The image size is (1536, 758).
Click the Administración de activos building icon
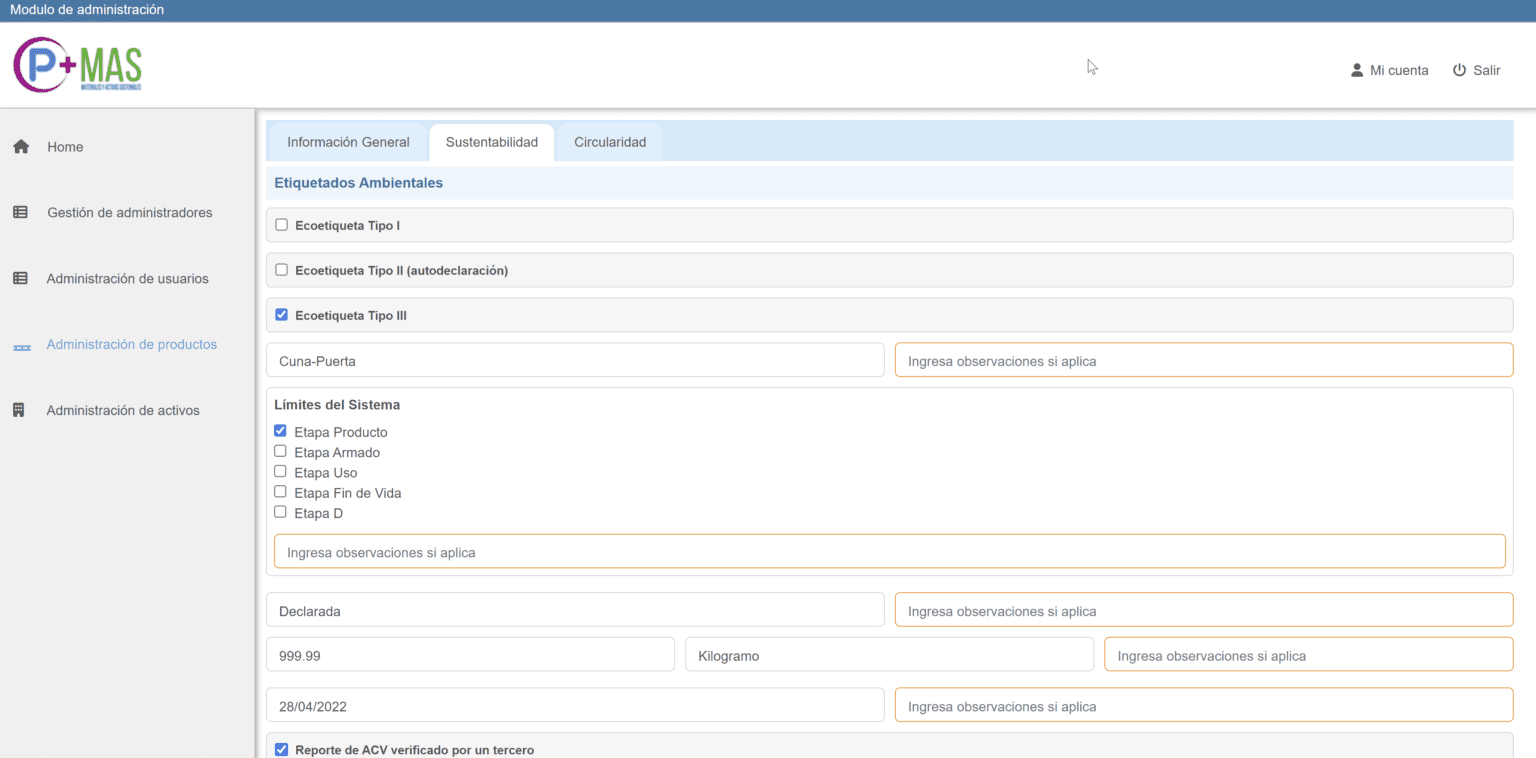click(x=19, y=411)
